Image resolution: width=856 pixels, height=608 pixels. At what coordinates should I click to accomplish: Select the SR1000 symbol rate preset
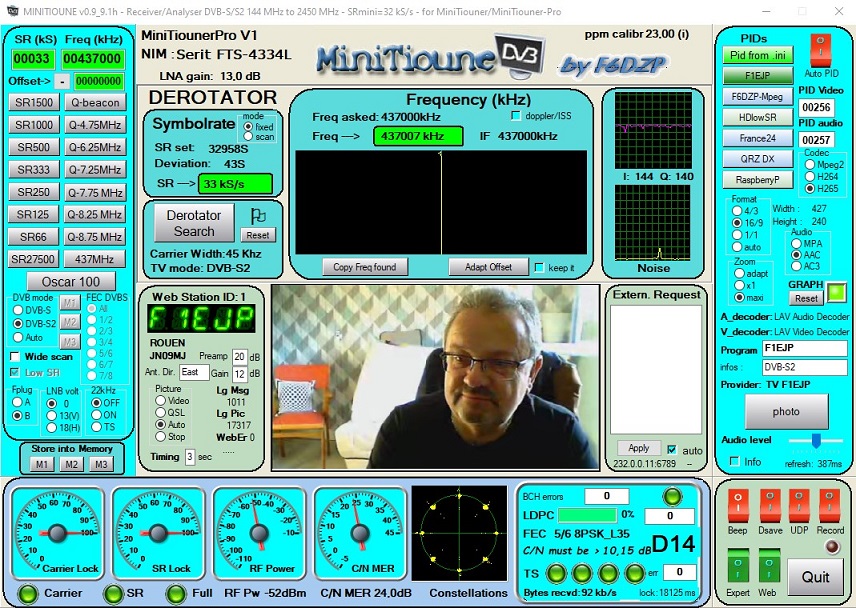click(x=34, y=125)
